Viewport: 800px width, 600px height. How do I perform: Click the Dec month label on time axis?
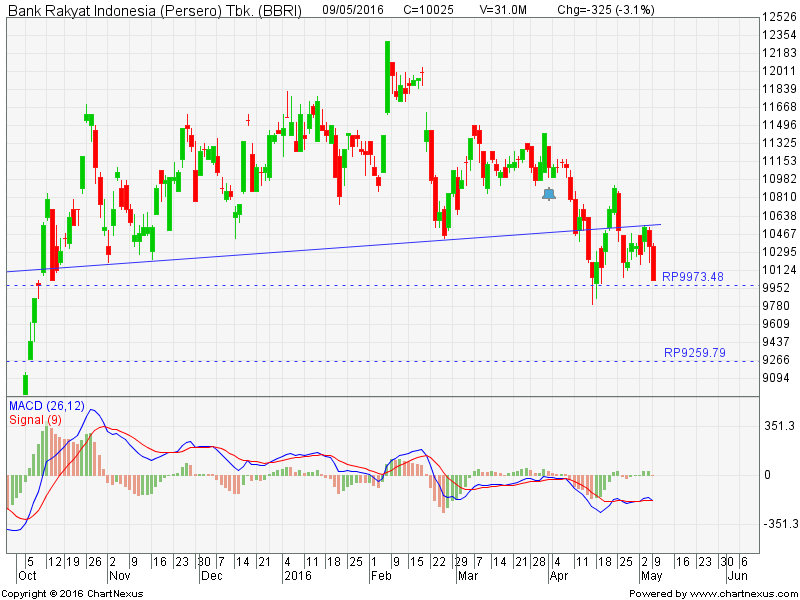pyautogui.click(x=211, y=576)
